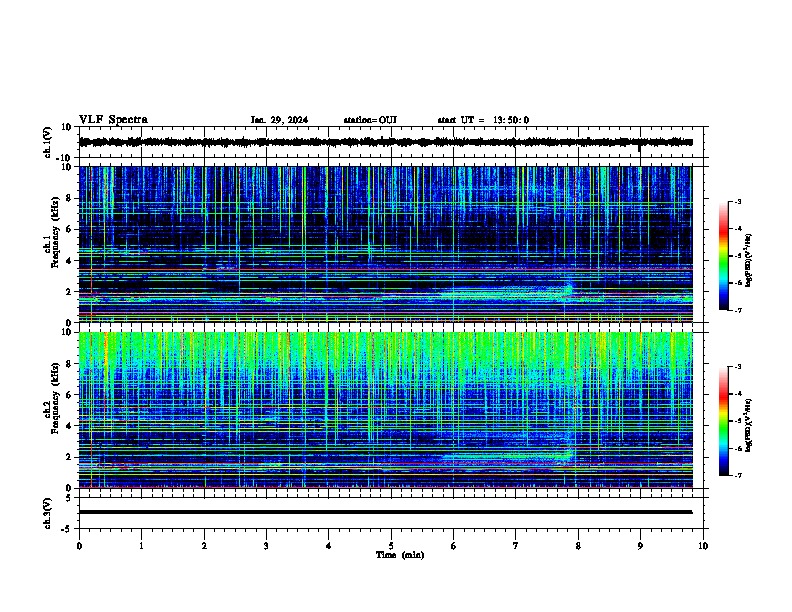
Task: Click the "3" tick on the time axis
Action: (x=266, y=546)
